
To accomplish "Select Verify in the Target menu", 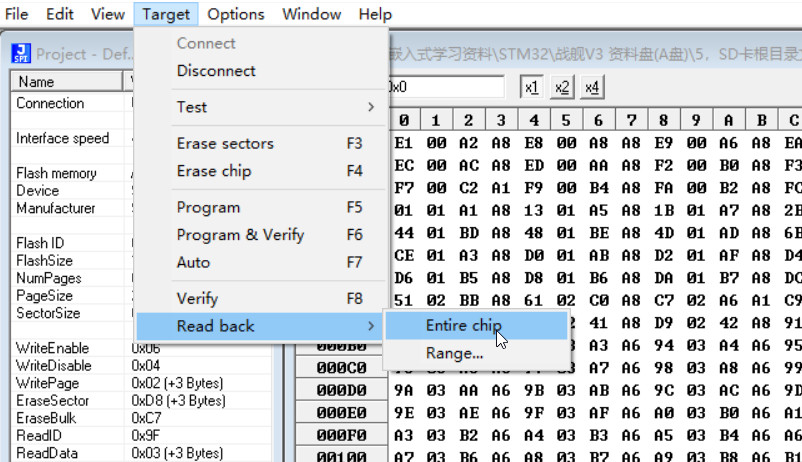I will pos(197,298).
